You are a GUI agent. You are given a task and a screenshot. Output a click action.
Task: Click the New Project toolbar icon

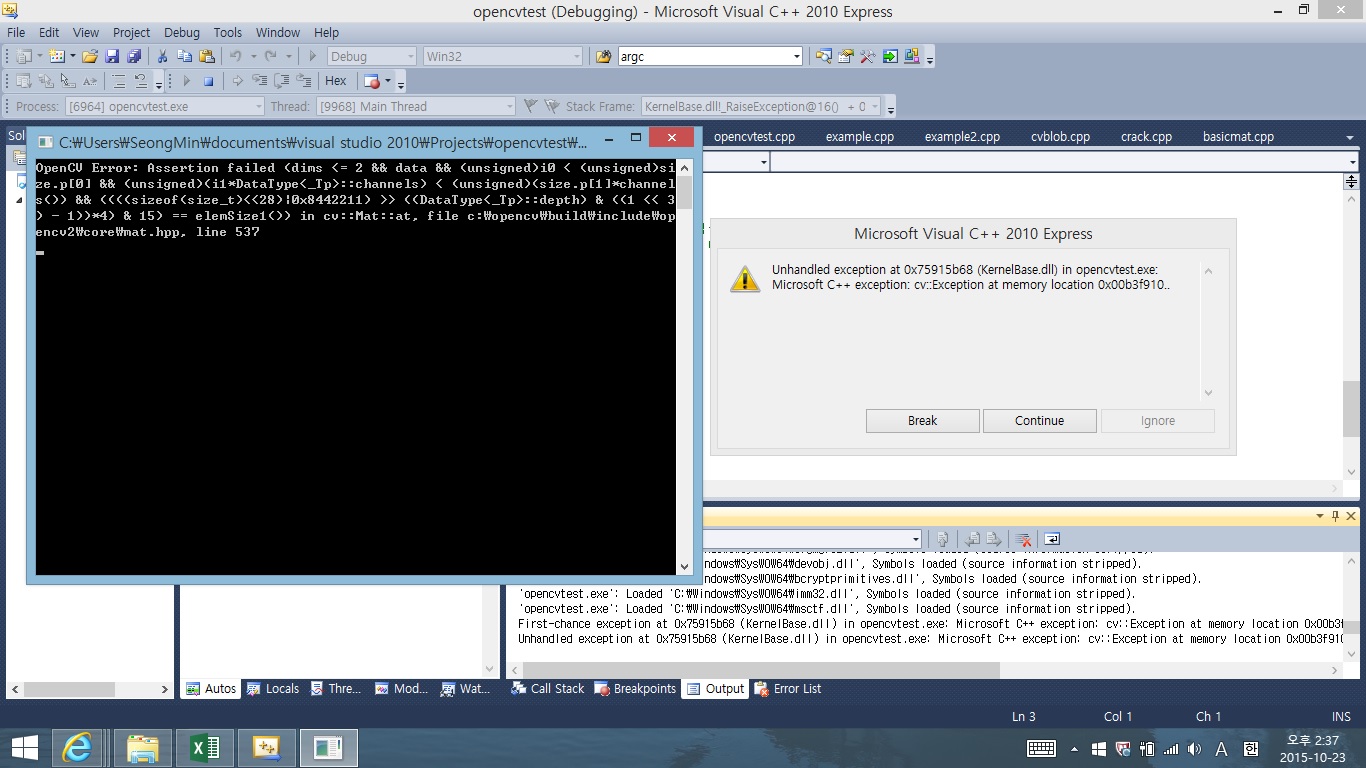(24, 57)
